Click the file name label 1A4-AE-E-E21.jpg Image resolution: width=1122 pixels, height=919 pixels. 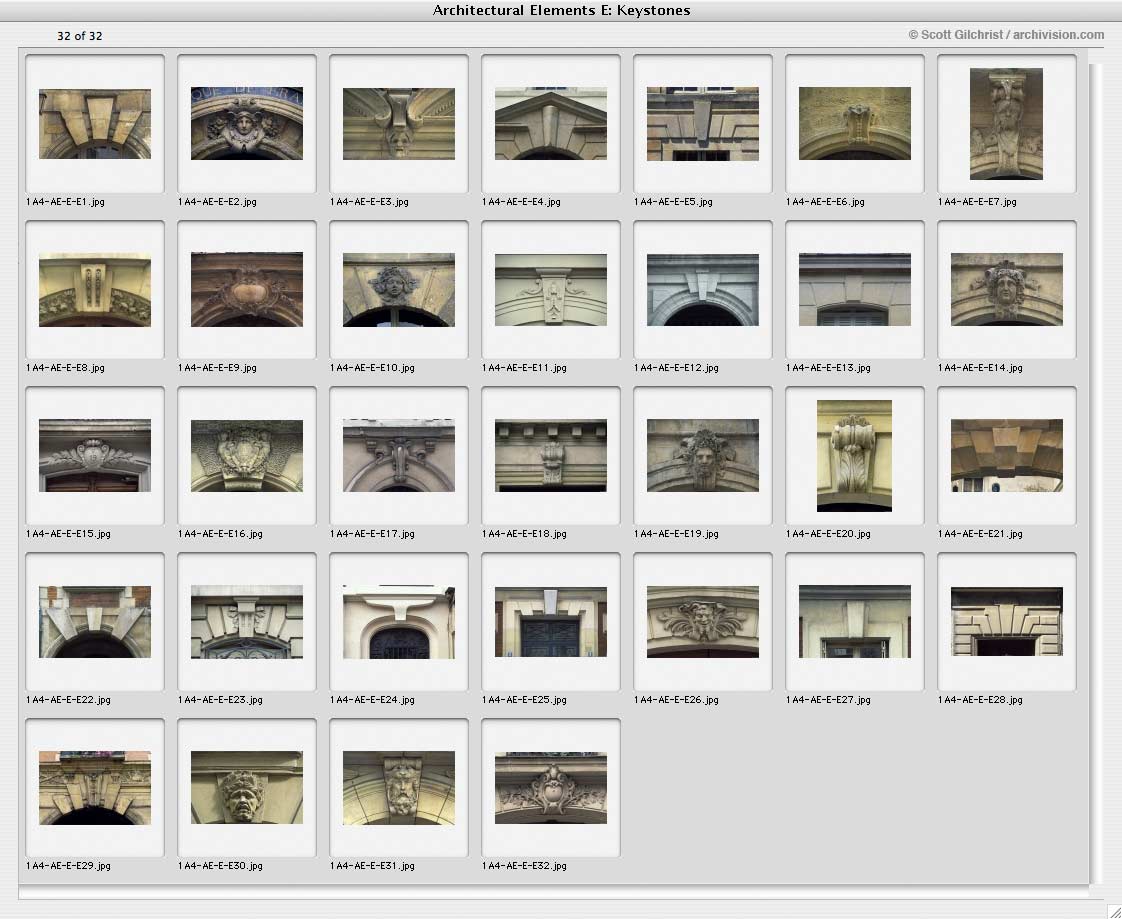point(980,534)
